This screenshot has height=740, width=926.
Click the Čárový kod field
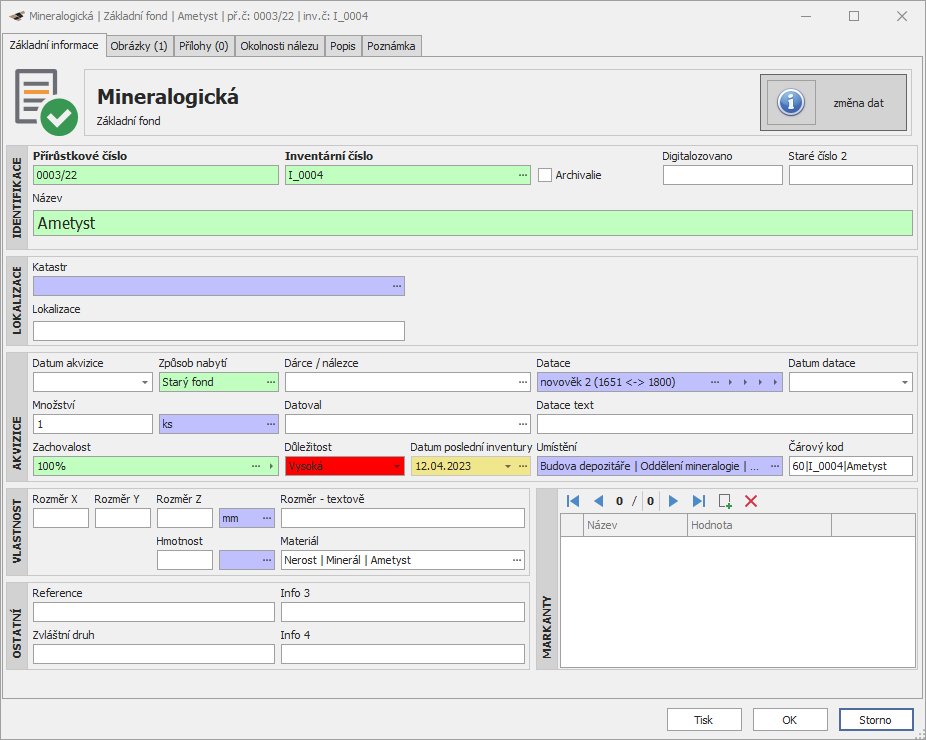click(850, 466)
